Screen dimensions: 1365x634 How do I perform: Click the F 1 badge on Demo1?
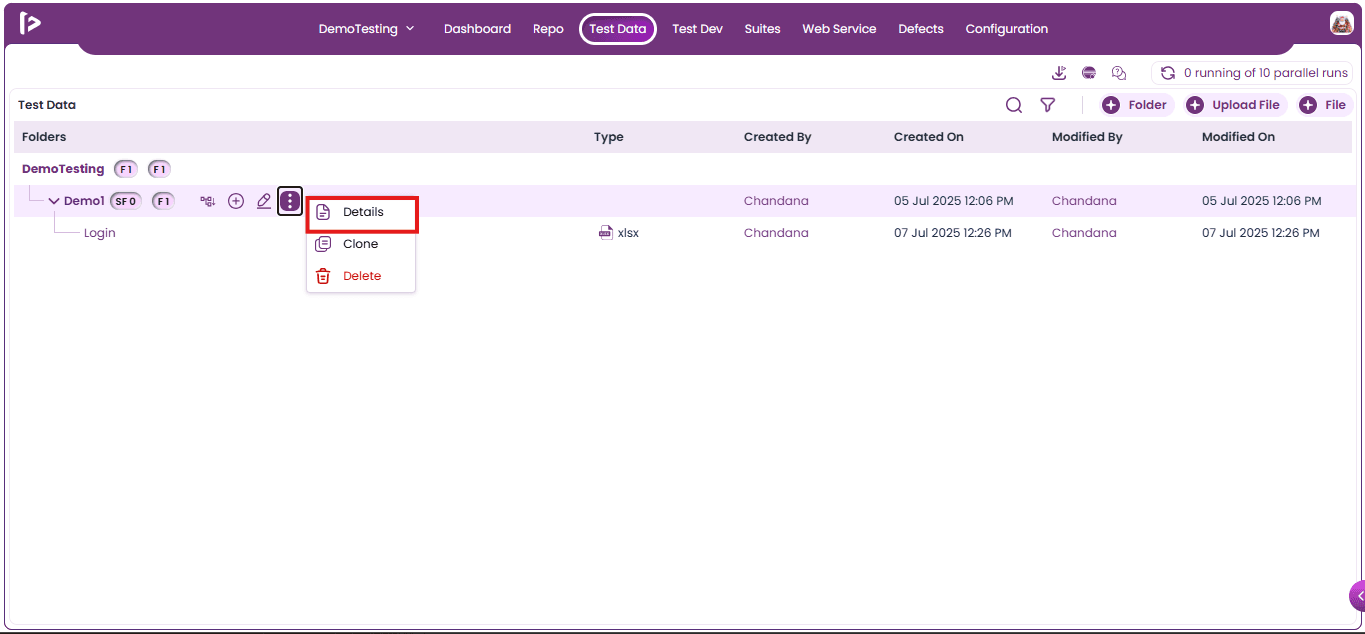coord(163,201)
